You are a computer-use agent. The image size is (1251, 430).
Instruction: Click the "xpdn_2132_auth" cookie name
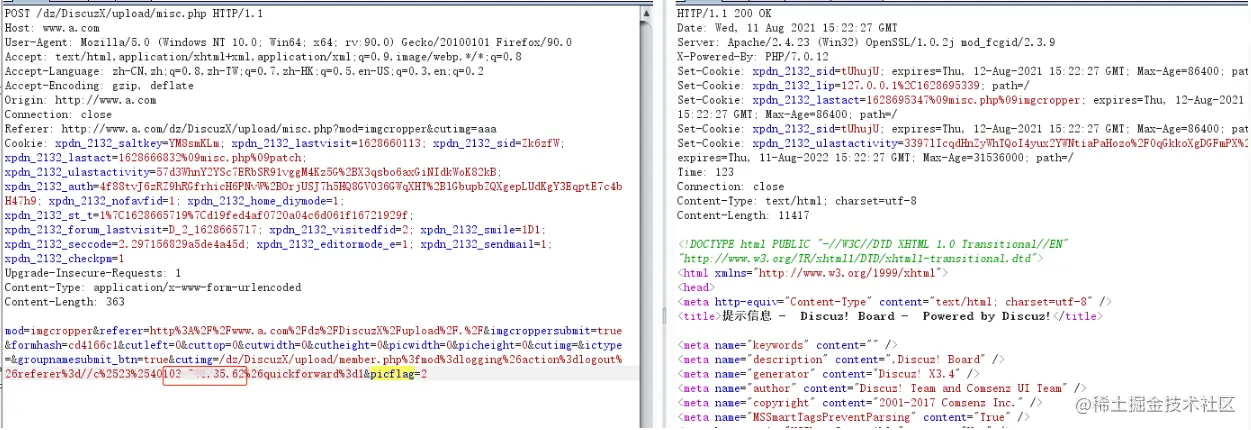(50, 187)
